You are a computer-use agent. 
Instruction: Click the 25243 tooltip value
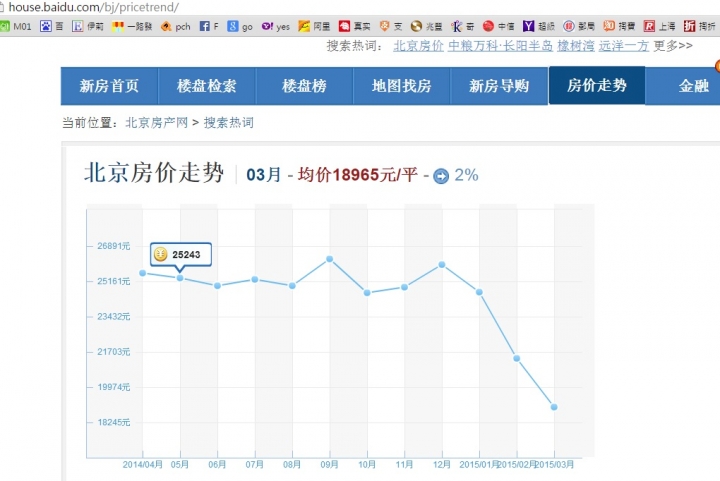point(186,255)
